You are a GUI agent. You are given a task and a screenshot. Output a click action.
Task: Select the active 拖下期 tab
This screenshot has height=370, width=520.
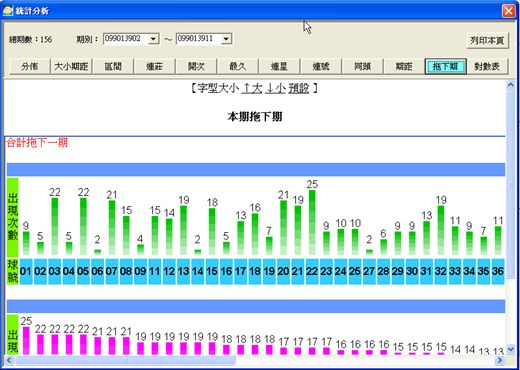[x=445, y=66]
